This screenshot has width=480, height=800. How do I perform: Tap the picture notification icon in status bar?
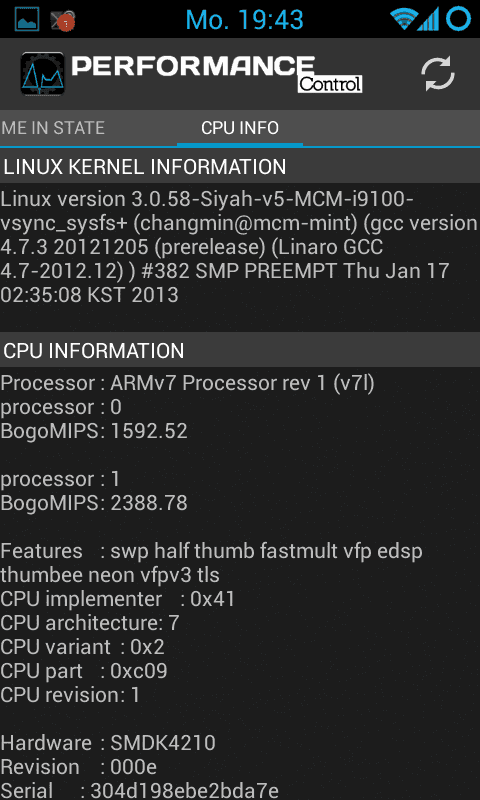tap(27, 20)
